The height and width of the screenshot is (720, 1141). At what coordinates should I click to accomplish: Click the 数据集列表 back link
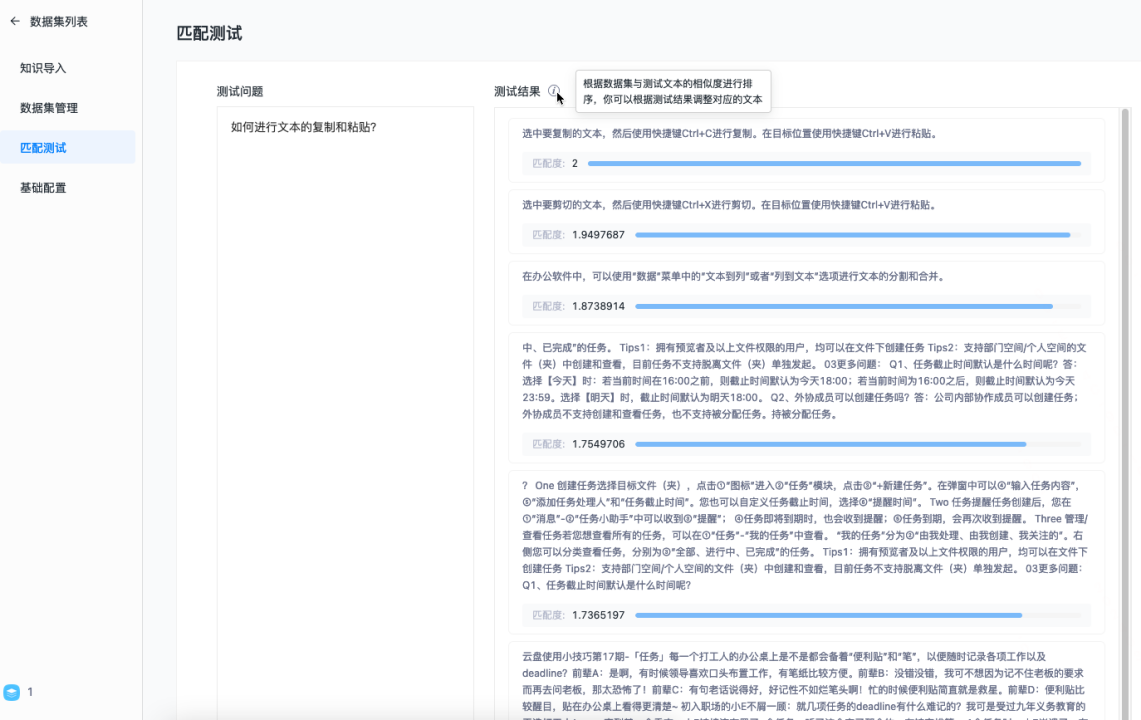pyautogui.click(x=58, y=21)
